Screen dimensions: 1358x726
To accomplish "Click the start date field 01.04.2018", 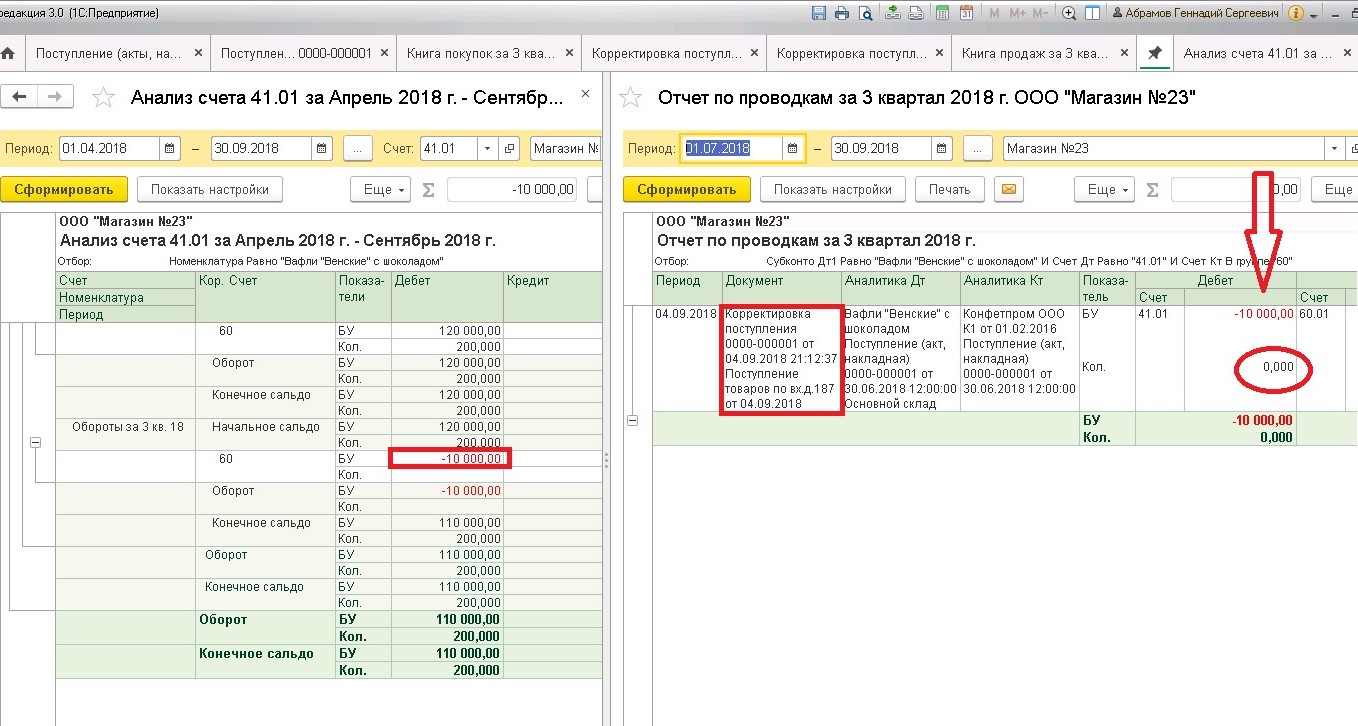I will click(x=109, y=148).
